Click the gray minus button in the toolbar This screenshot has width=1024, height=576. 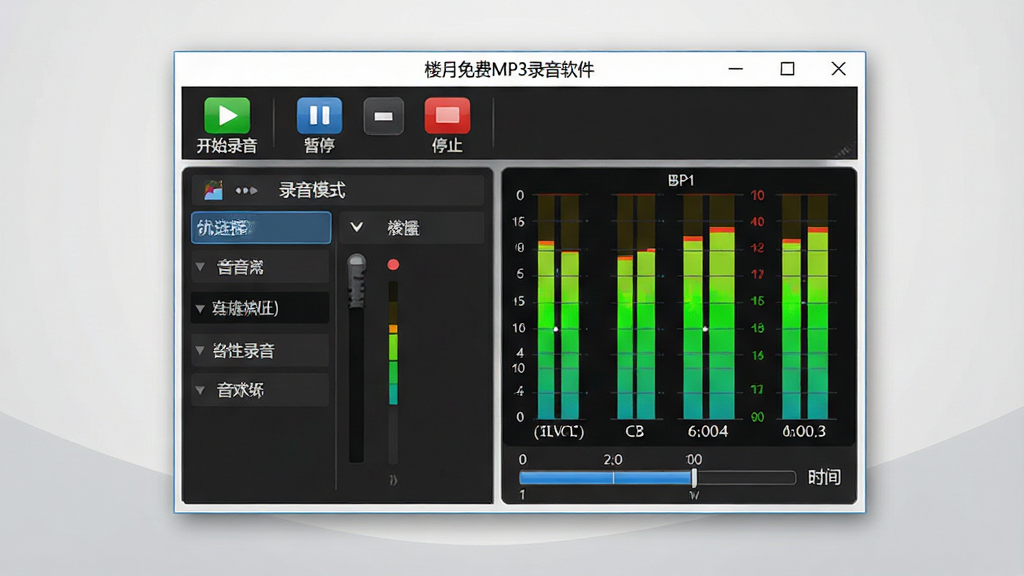coord(383,116)
